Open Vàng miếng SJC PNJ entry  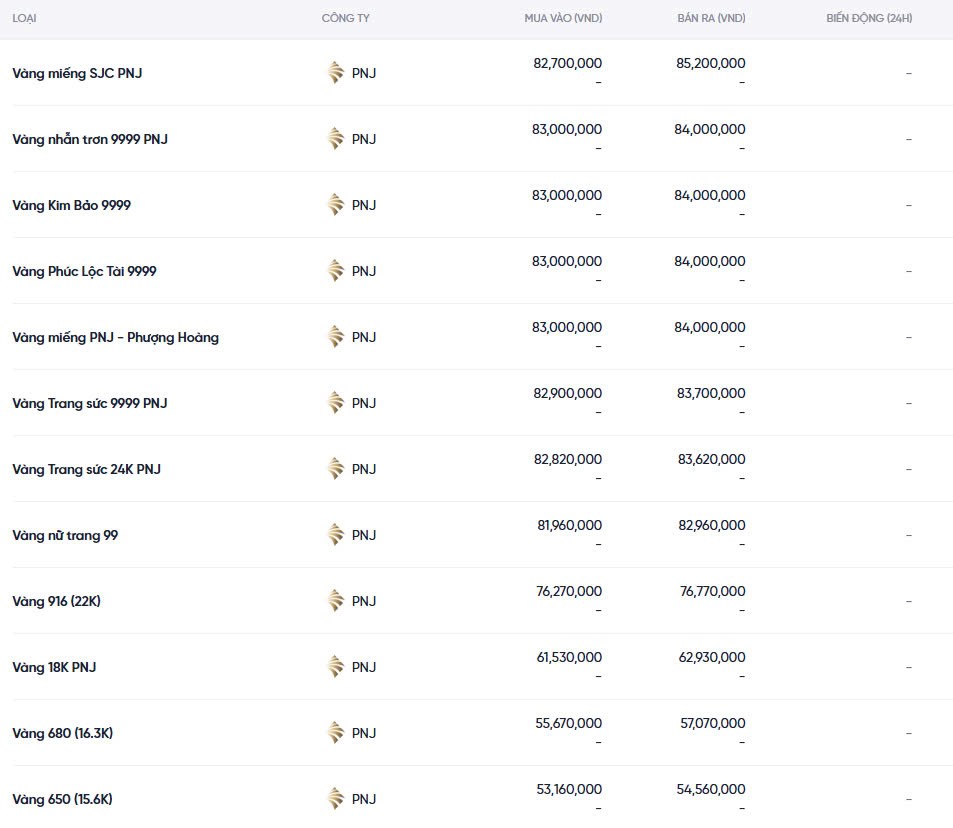[x=77, y=73]
